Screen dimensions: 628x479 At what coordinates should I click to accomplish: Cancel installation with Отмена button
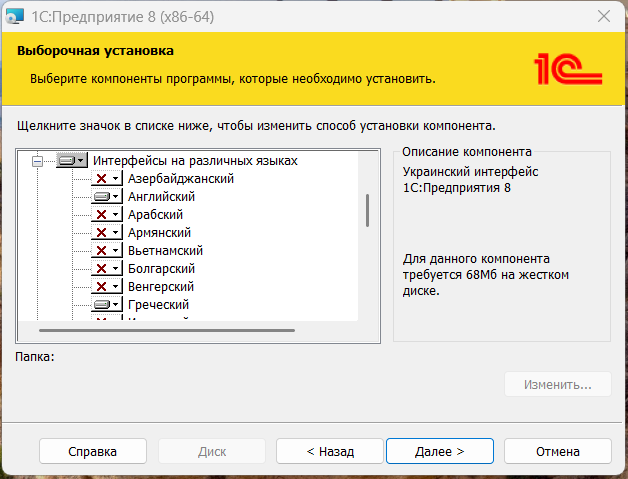pyautogui.click(x=558, y=451)
